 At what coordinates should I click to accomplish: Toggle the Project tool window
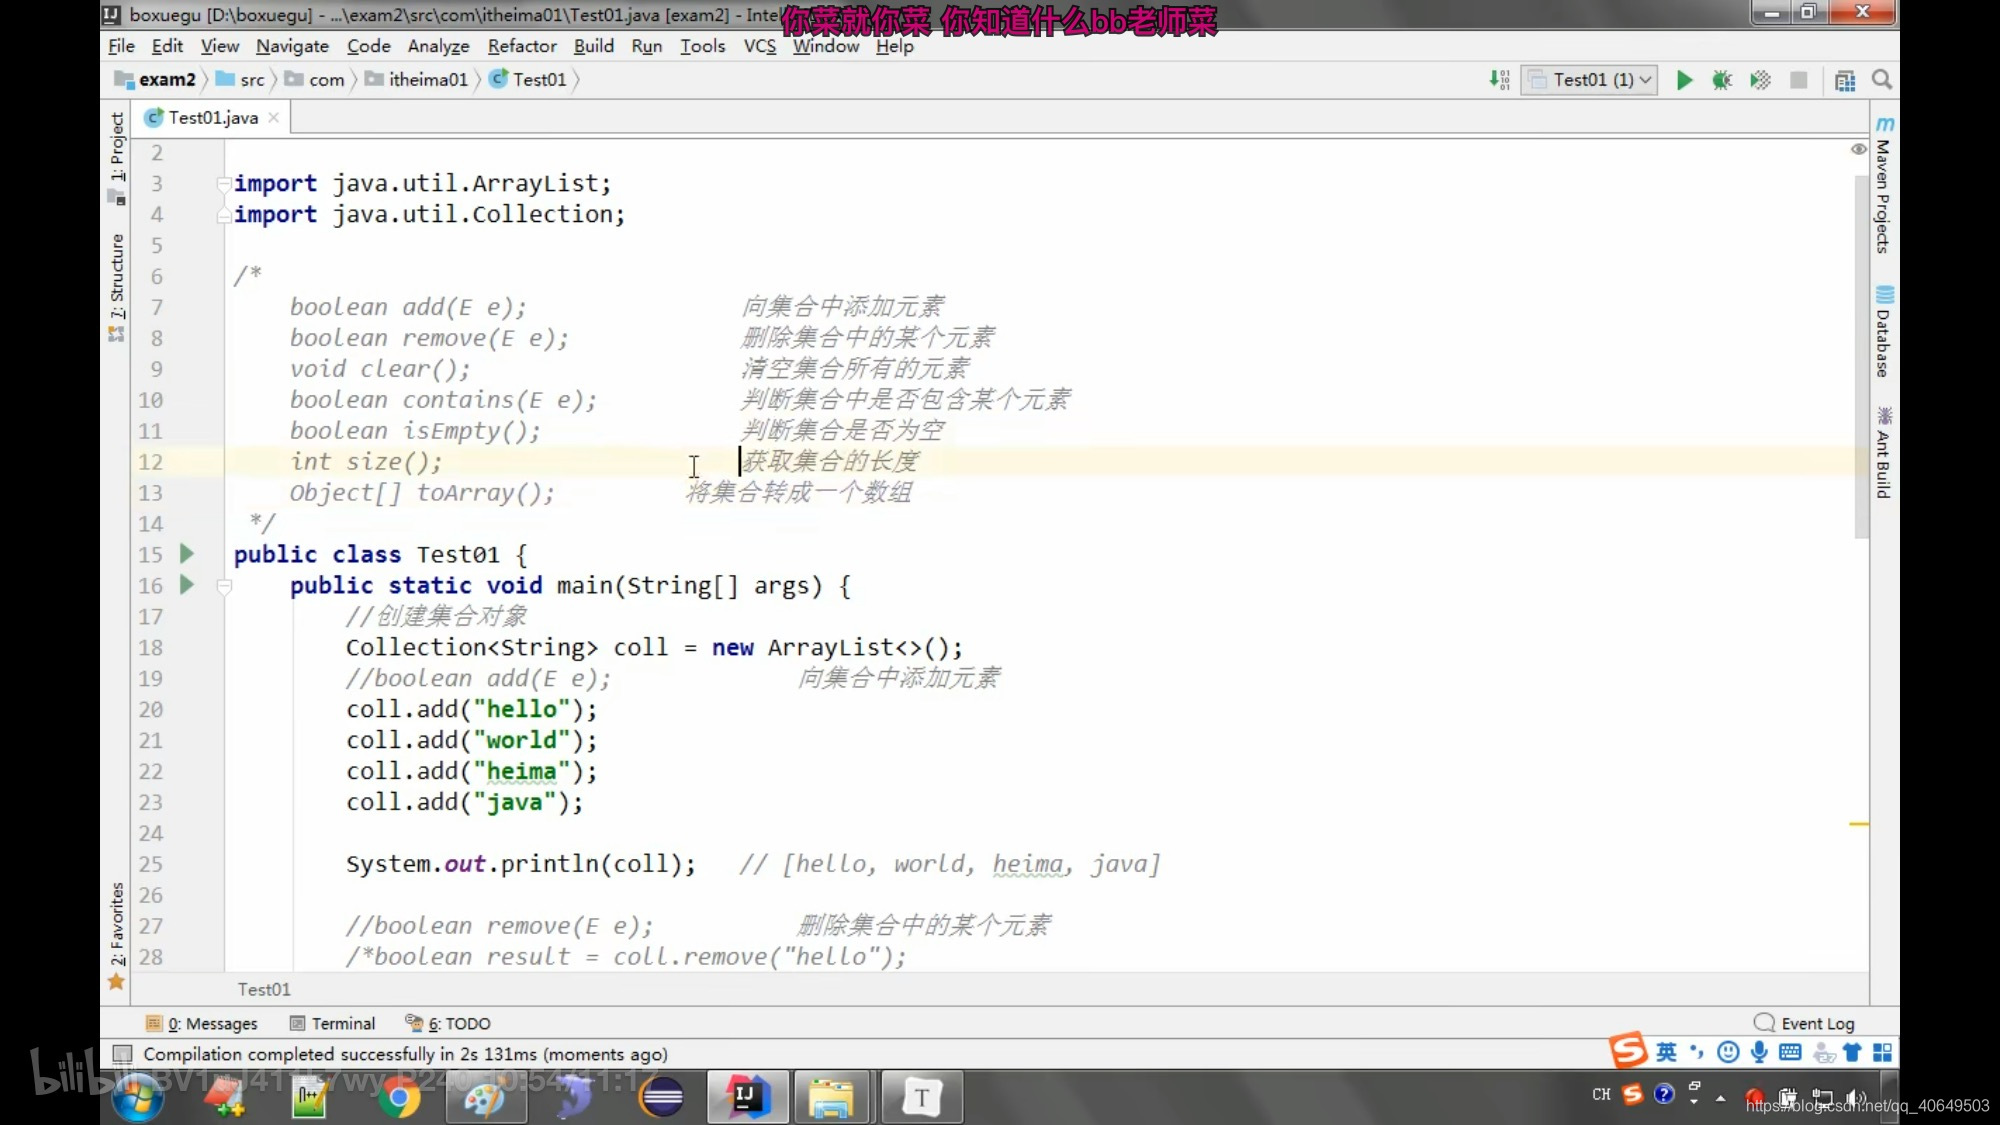[117, 157]
